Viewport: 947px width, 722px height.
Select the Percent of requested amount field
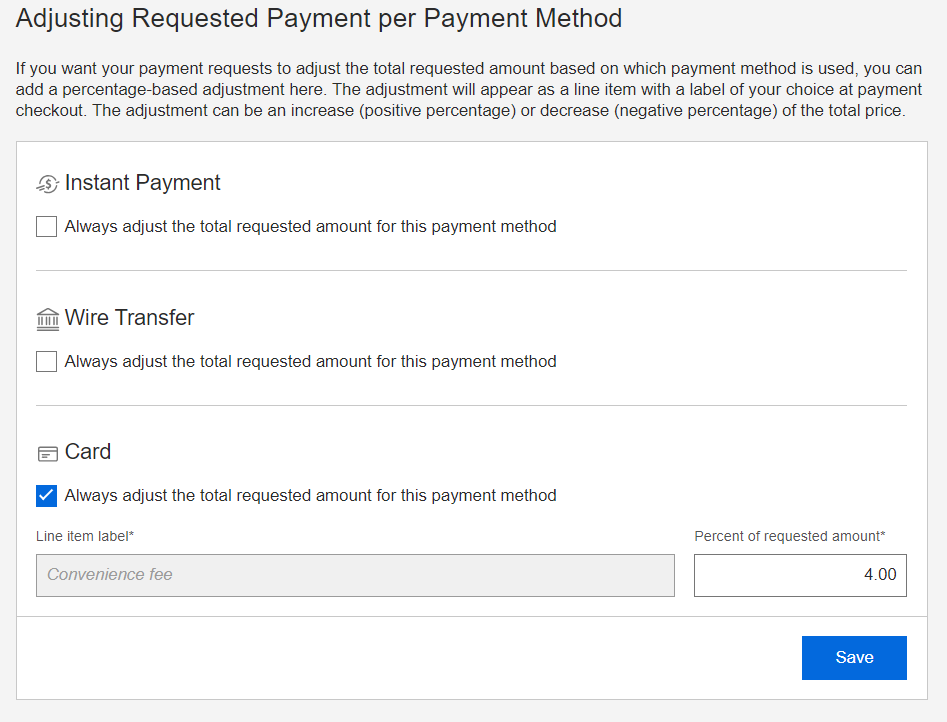tap(799, 575)
